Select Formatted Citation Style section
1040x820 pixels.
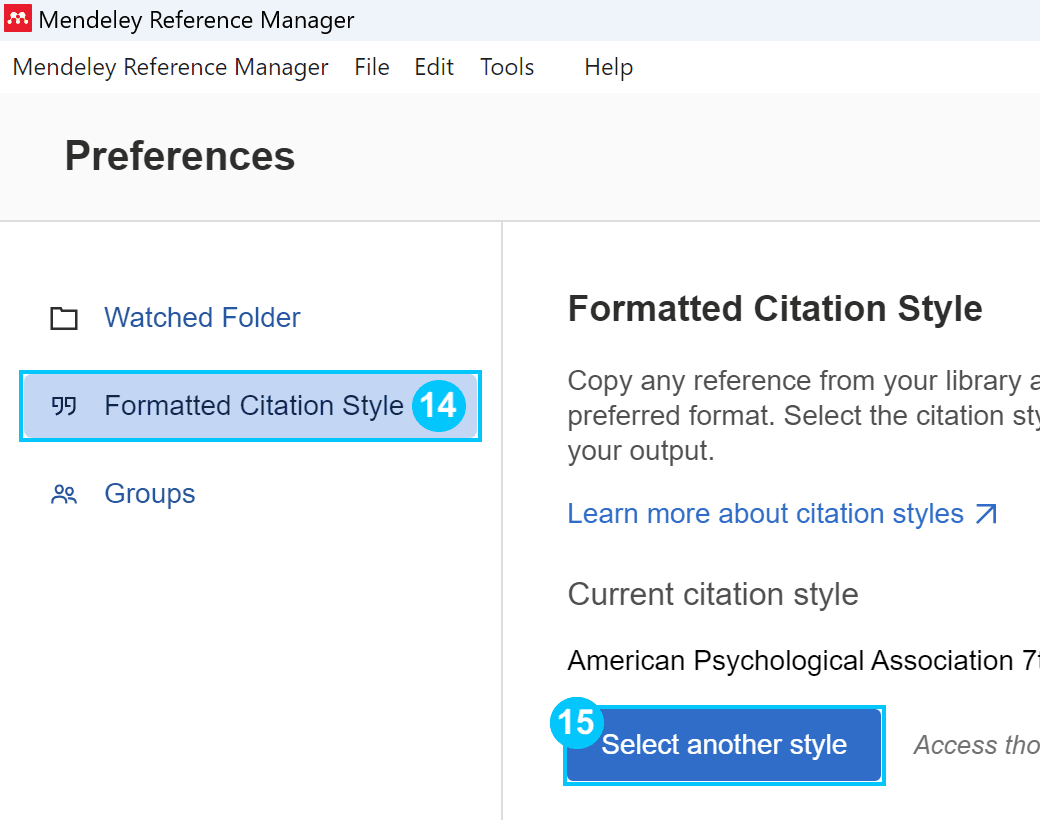point(251,406)
